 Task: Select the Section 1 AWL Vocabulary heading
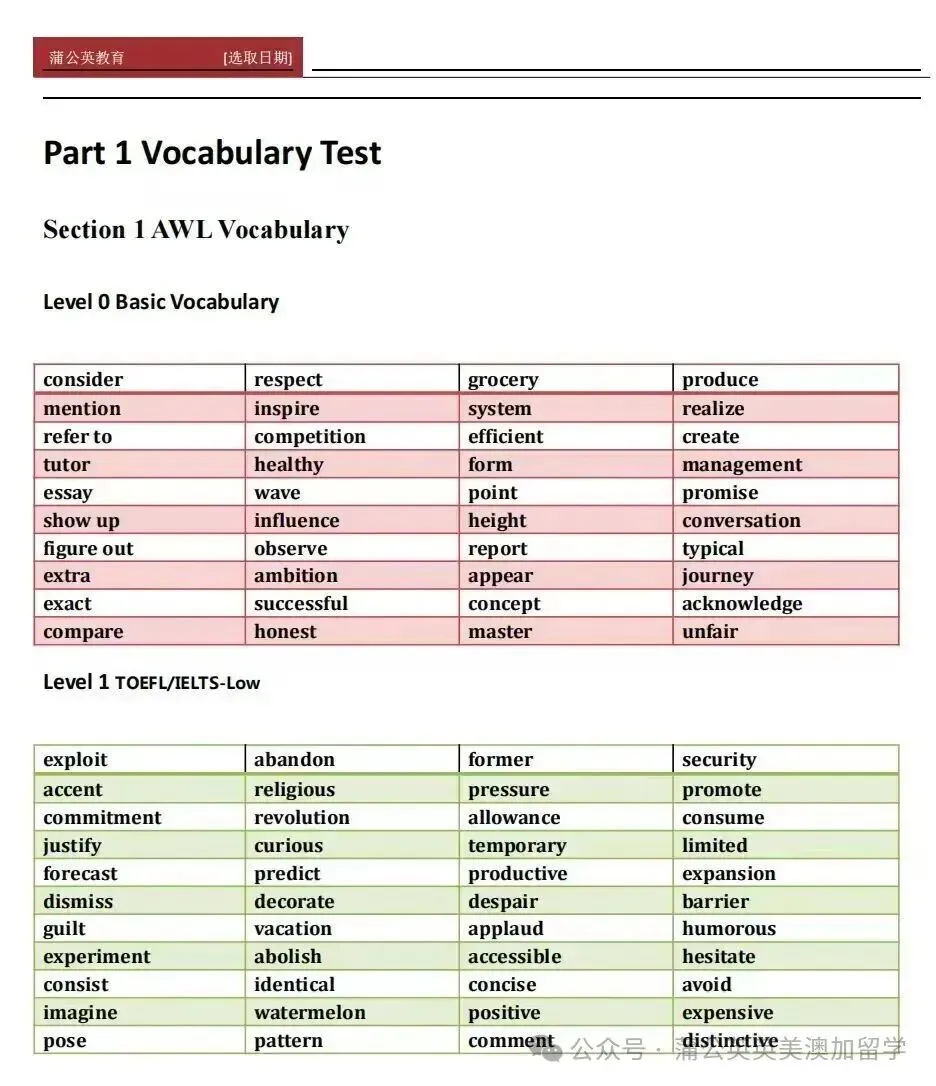click(x=196, y=230)
